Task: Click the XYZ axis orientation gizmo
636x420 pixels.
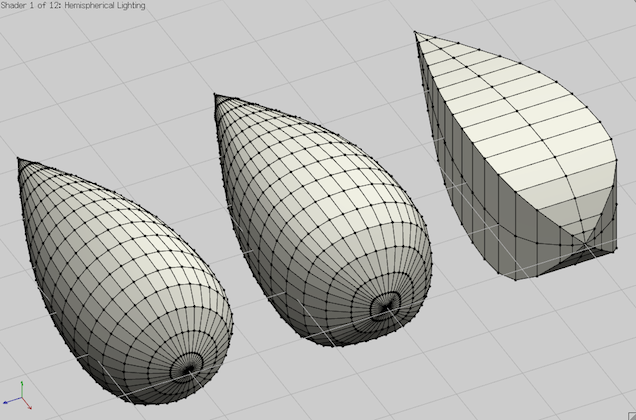Action: click(x=17, y=395)
